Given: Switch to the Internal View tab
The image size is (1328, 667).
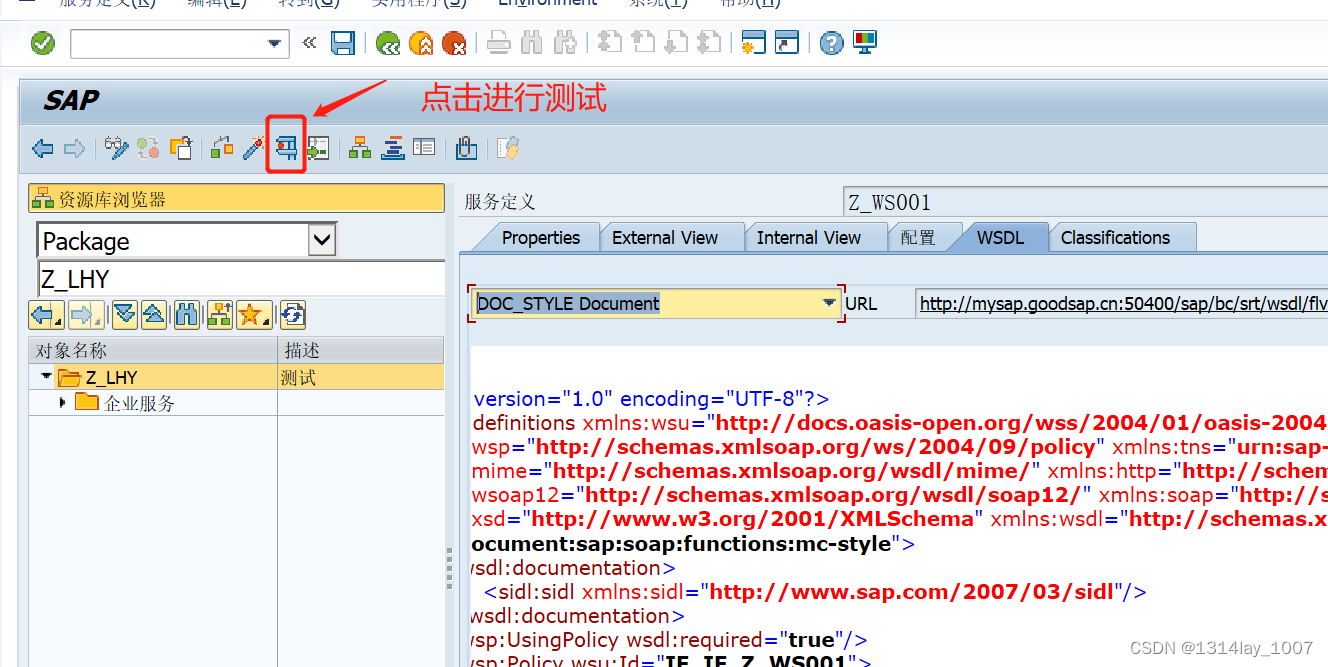Looking at the screenshot, I should [808, 238].
